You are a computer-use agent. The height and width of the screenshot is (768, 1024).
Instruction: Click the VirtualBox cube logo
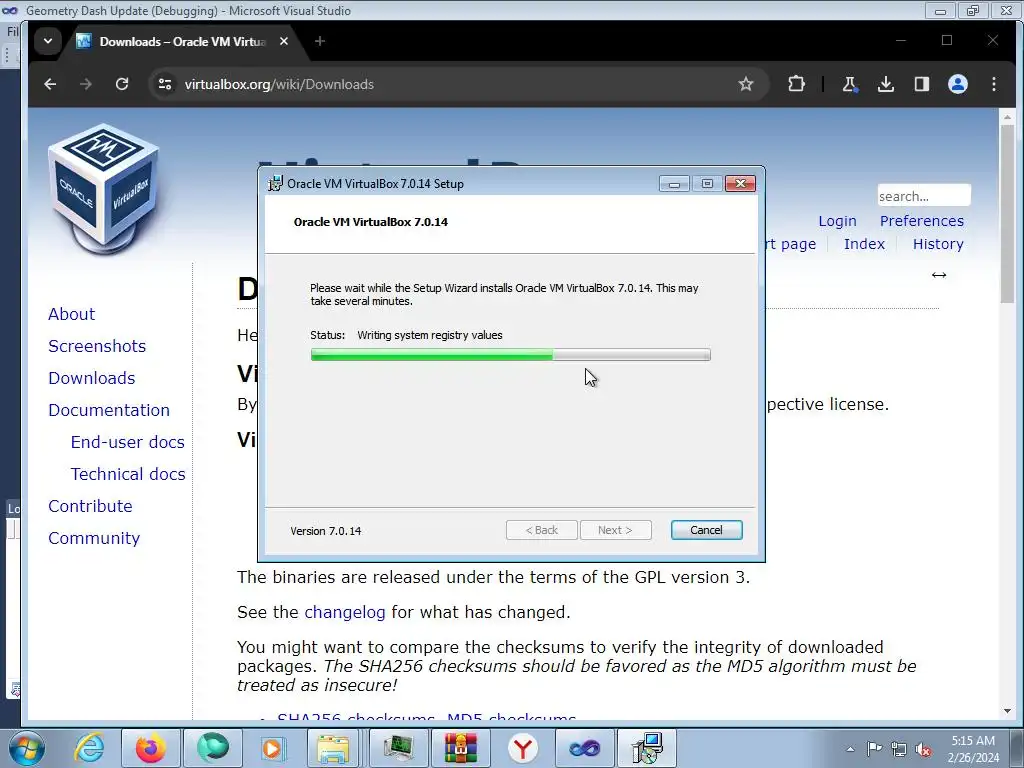point(104,189)
